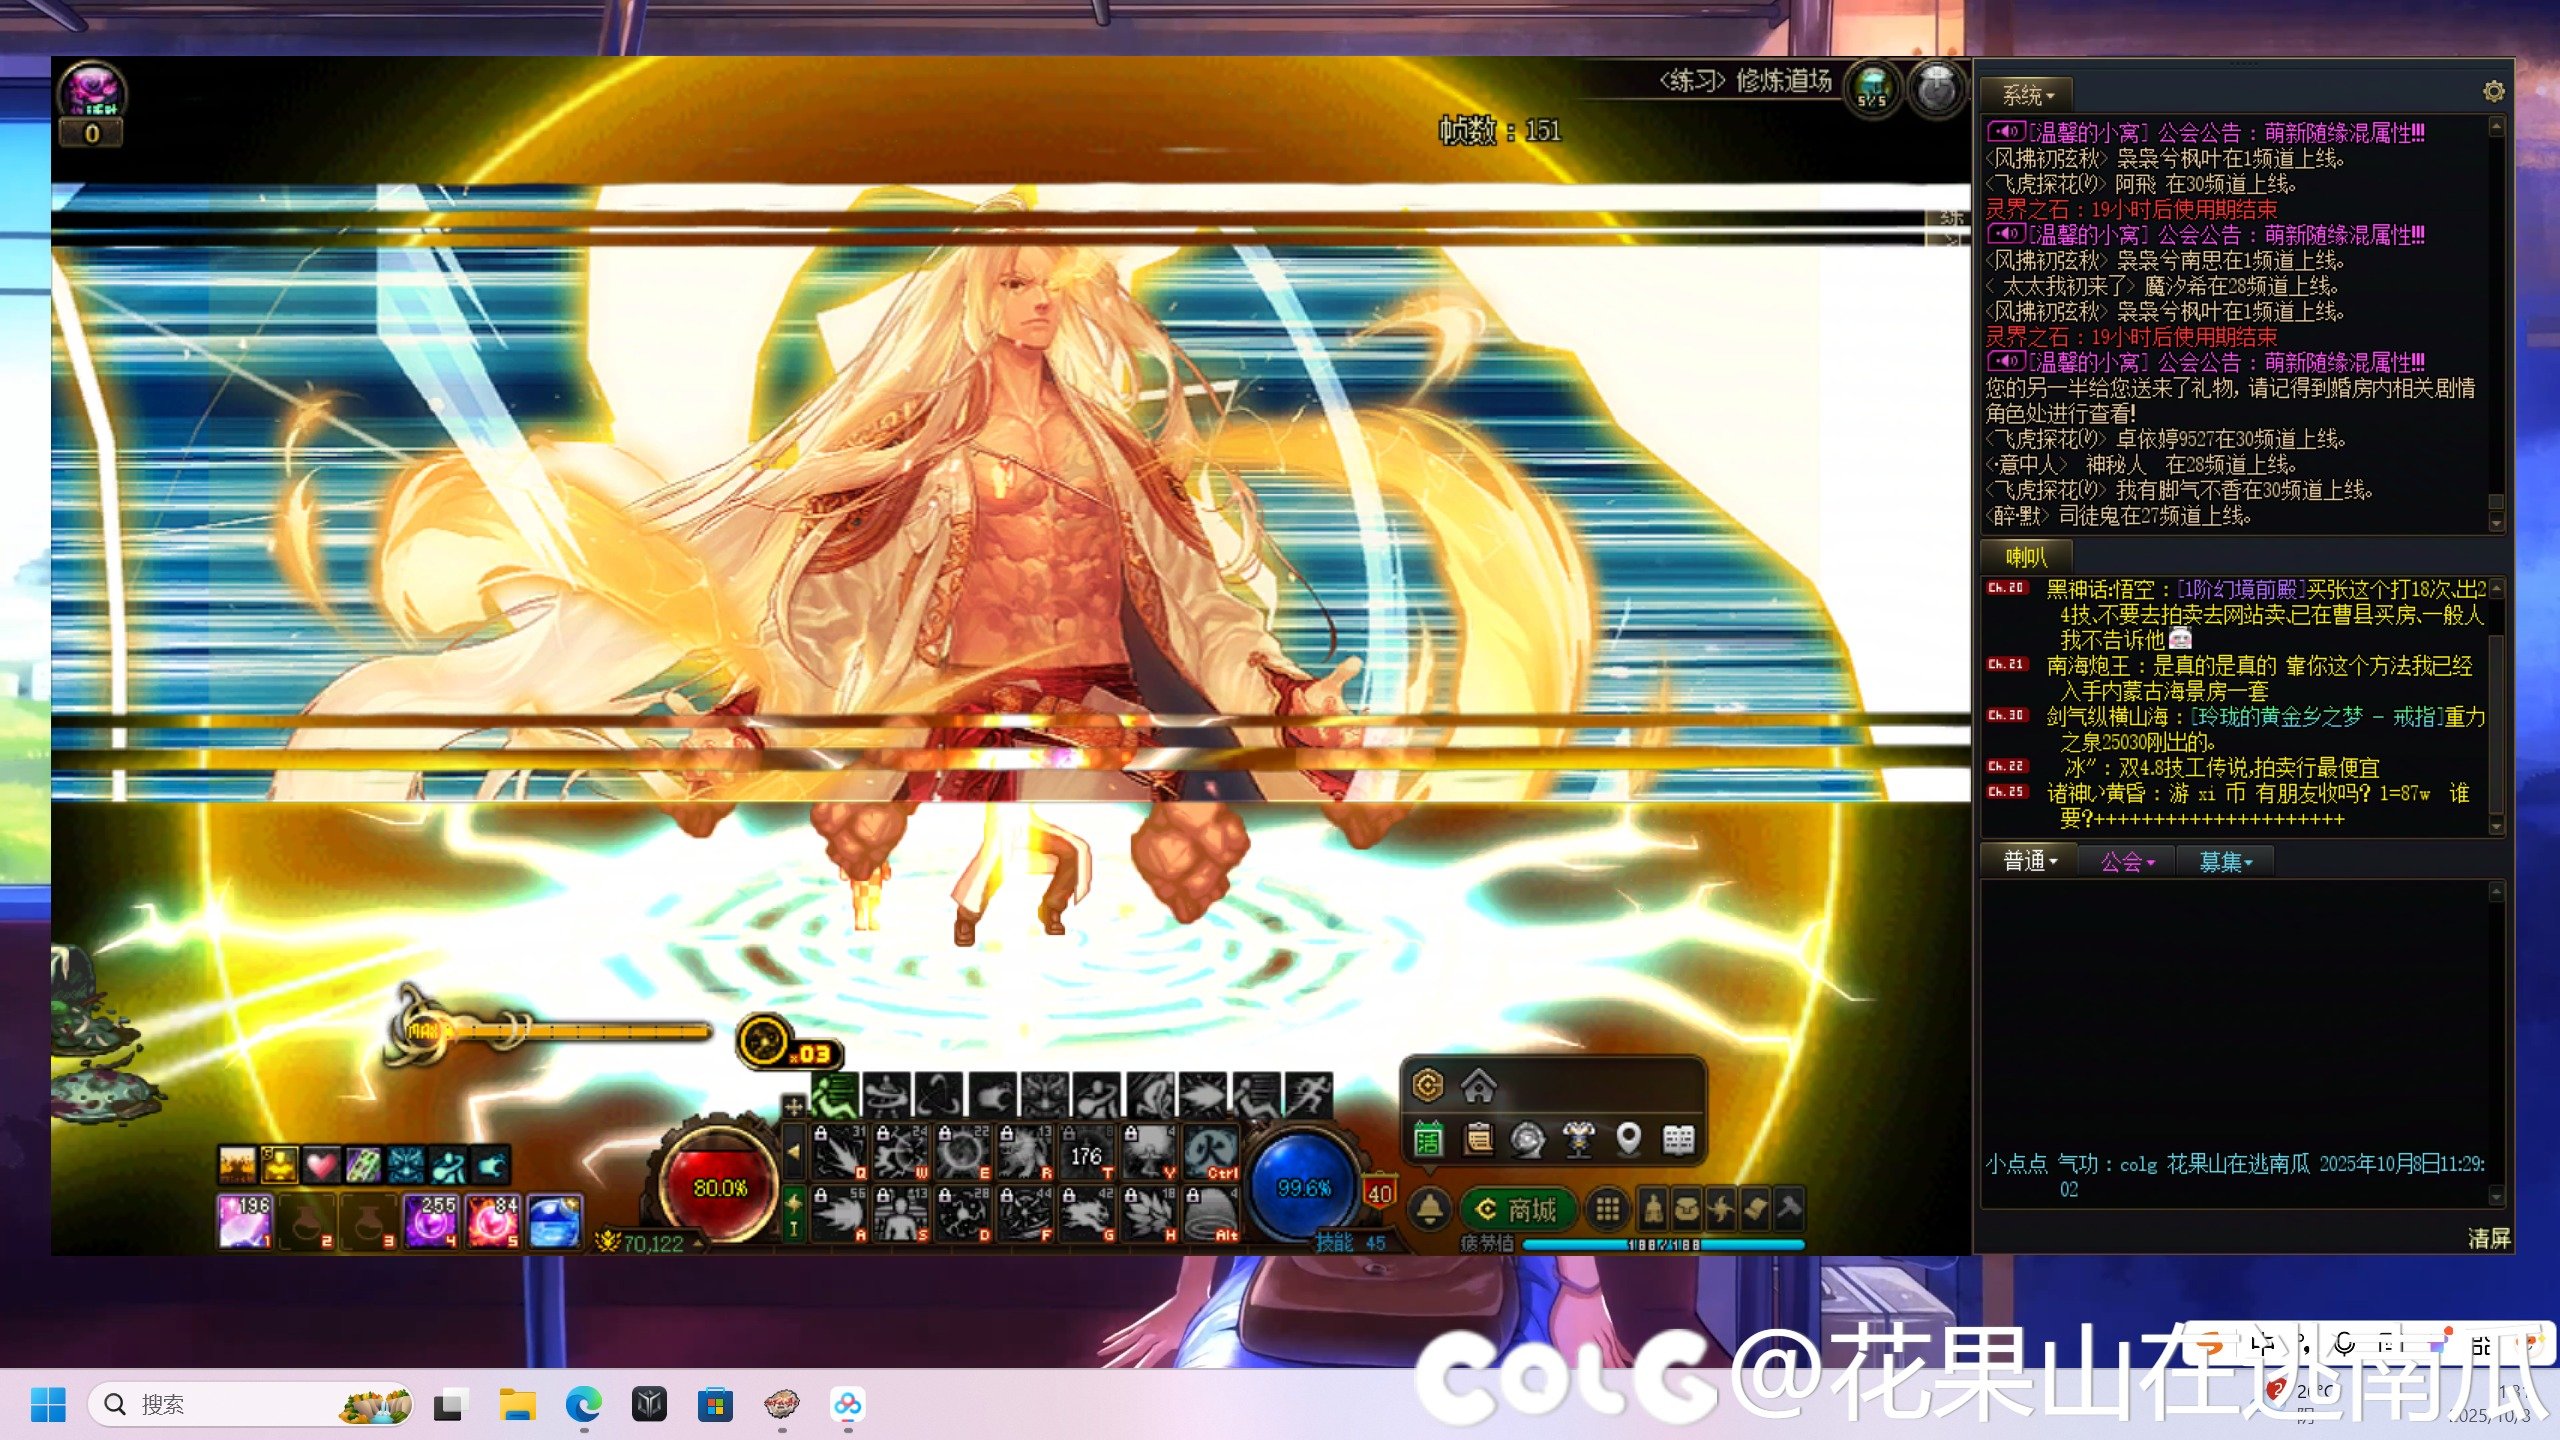Toggle the green skill slot lock button
2560x1440 pixels.
click(x=793, y=1212)
